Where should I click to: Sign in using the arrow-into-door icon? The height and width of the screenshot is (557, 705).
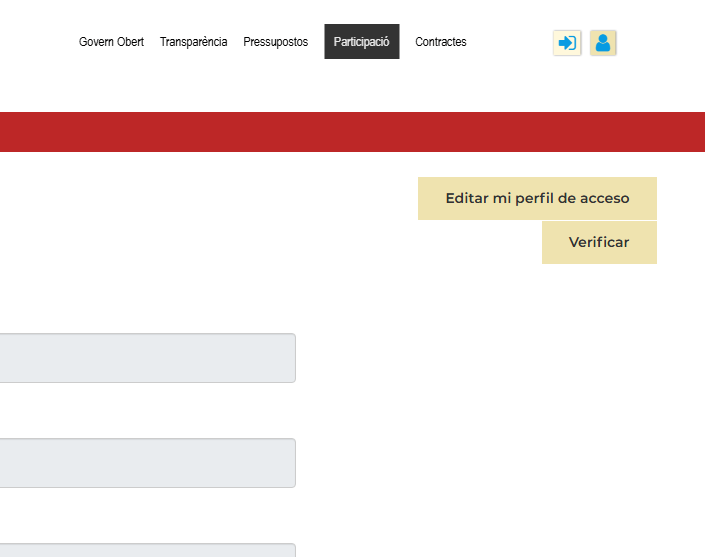click(x=567, y=43)
